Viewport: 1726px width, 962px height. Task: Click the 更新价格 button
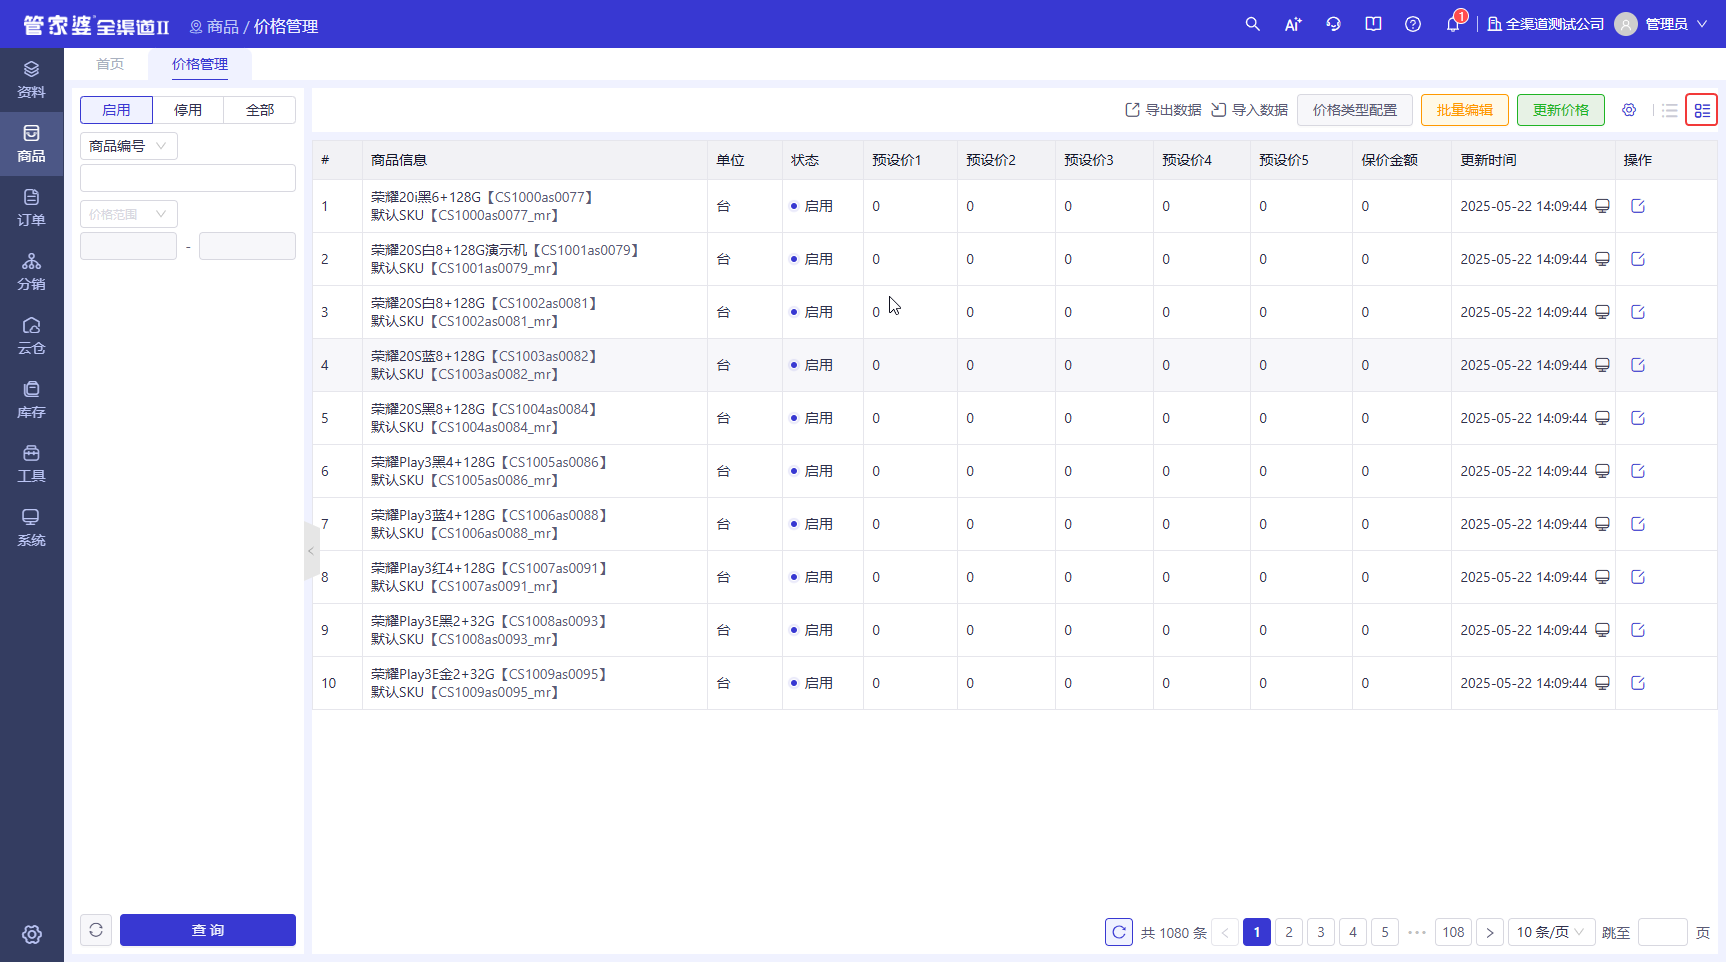pyautogui.click(x=1561, y=110)
